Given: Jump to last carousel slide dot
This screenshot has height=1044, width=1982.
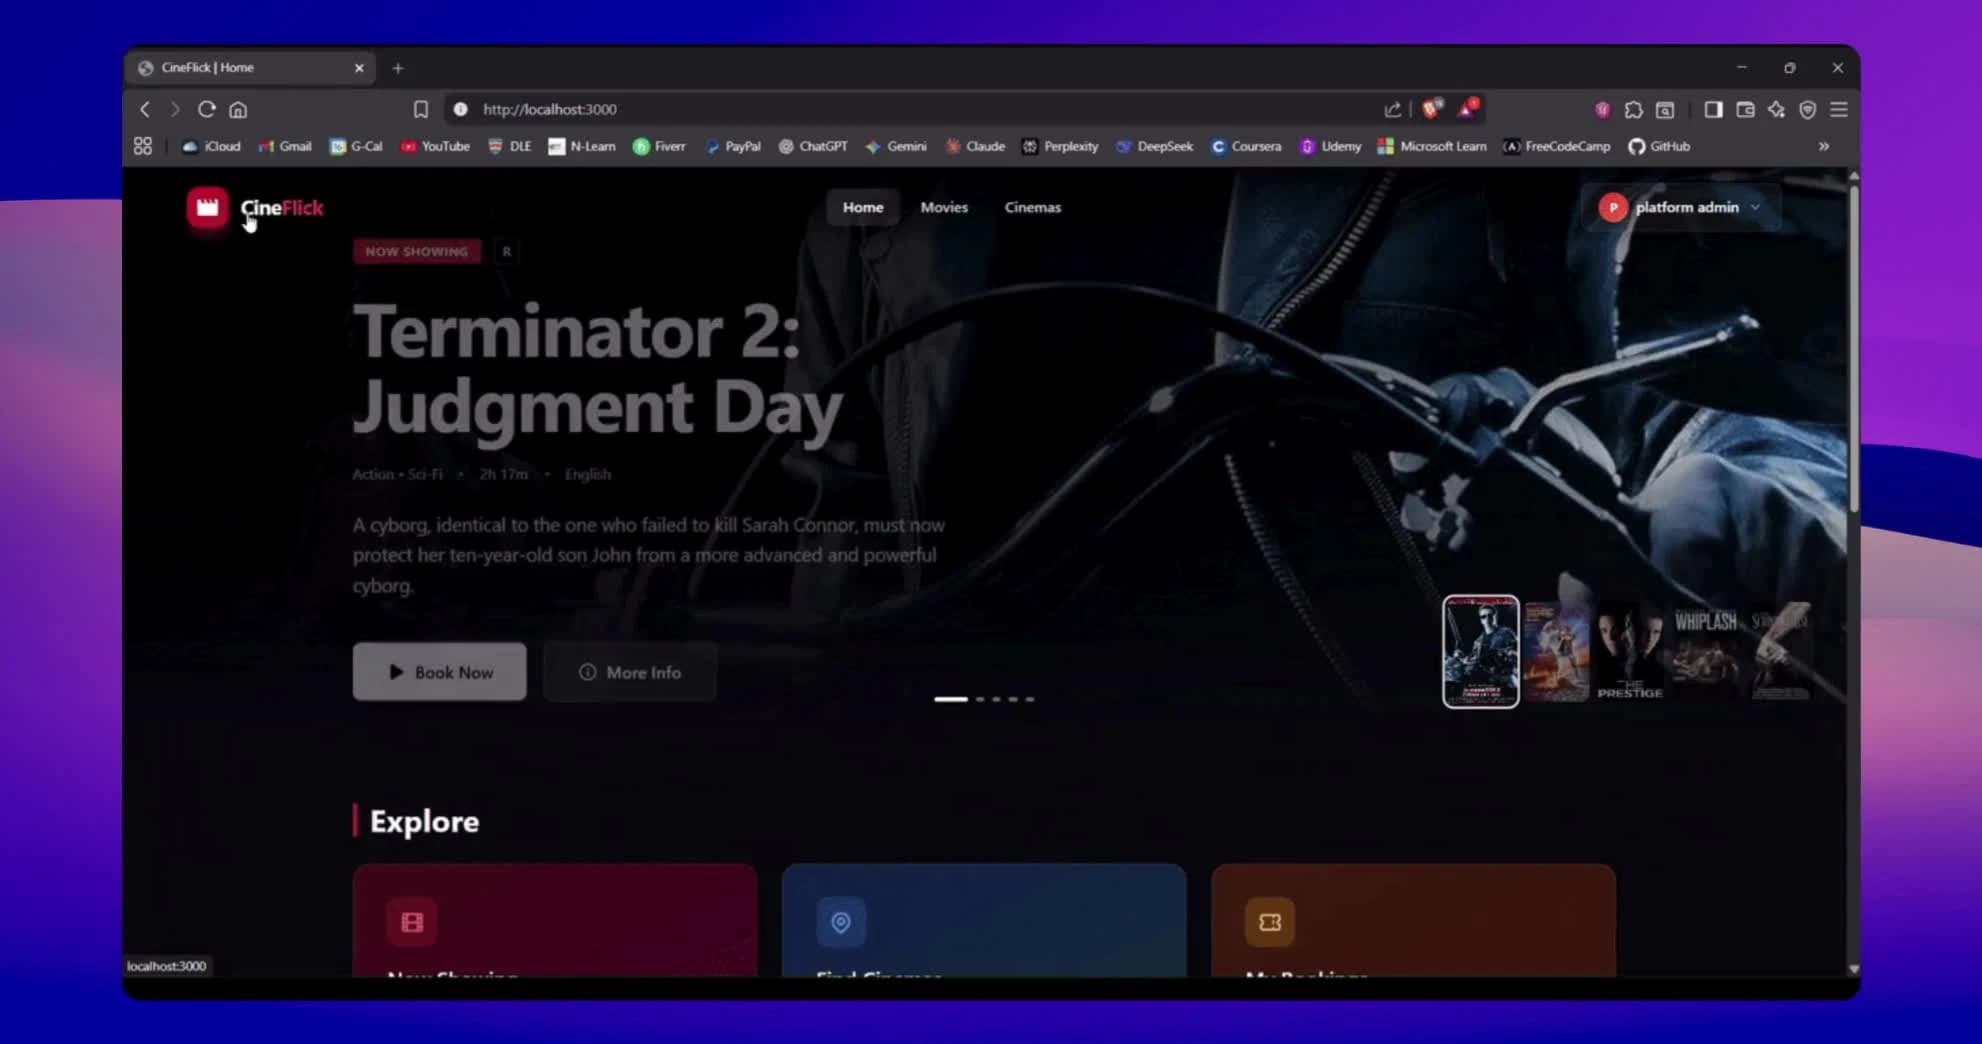Looking at the screenshot, I should pyautogui.click(x=1030, y=699).
